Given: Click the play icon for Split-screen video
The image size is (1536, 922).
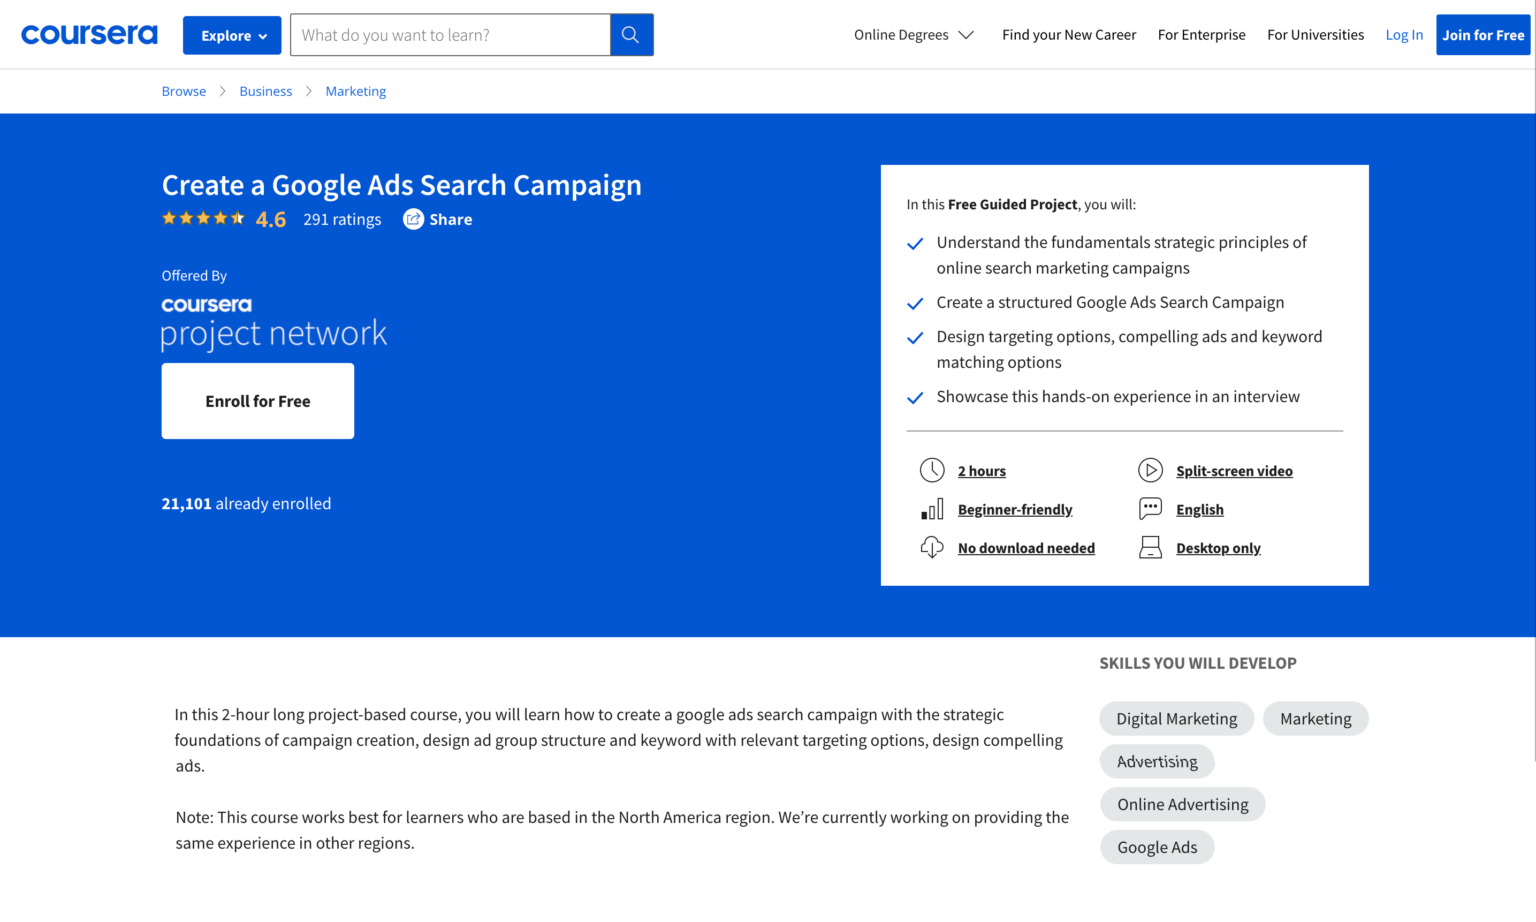Looking at the screenshot, I should click(1150, 470).
